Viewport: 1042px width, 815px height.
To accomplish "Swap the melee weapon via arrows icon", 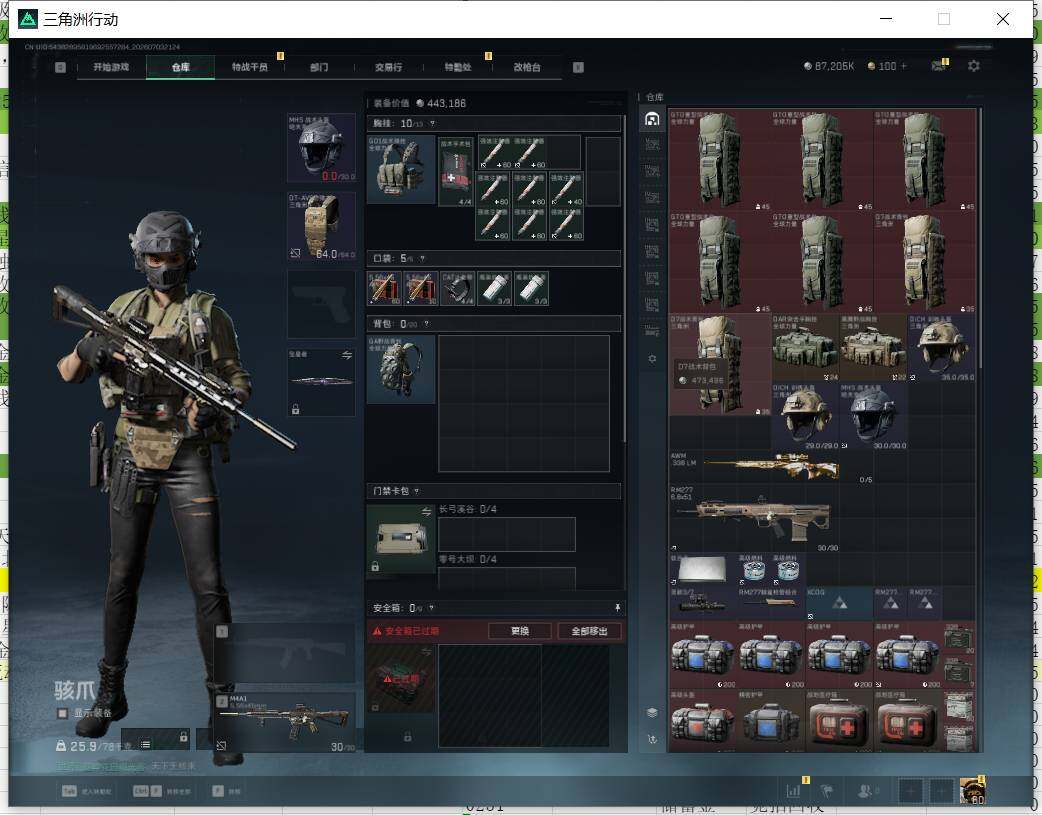I will click(347, 356).
